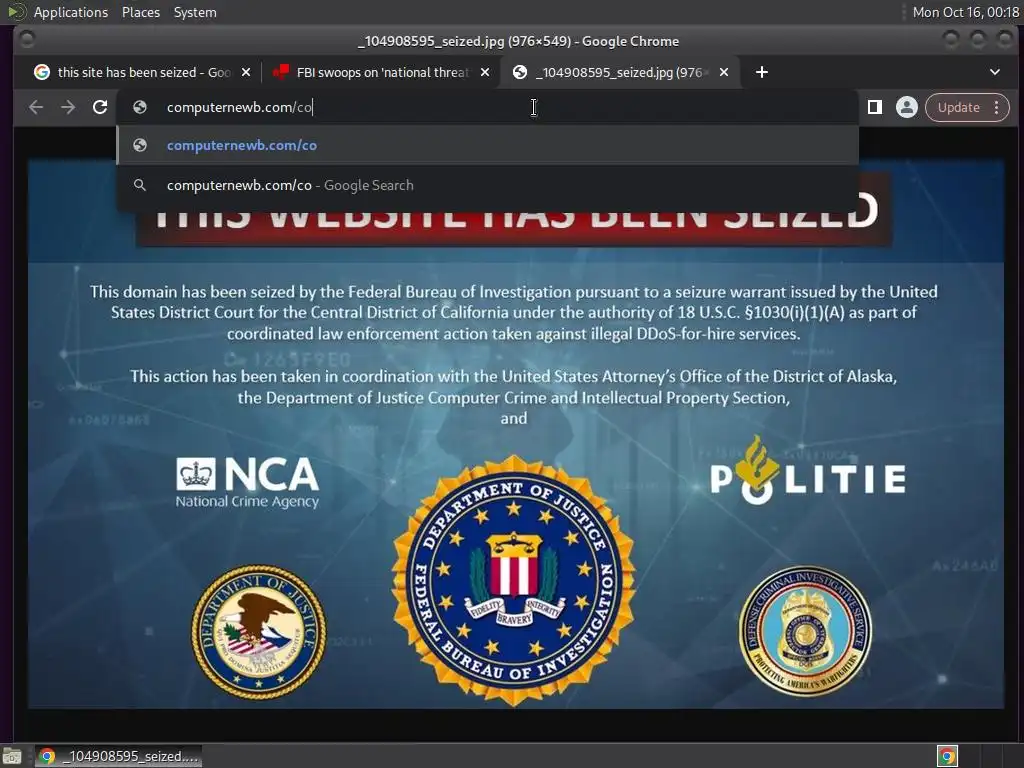Open Chrome's three-dot menu
This screenshot has width=1024, height=768.
point(997,107)
